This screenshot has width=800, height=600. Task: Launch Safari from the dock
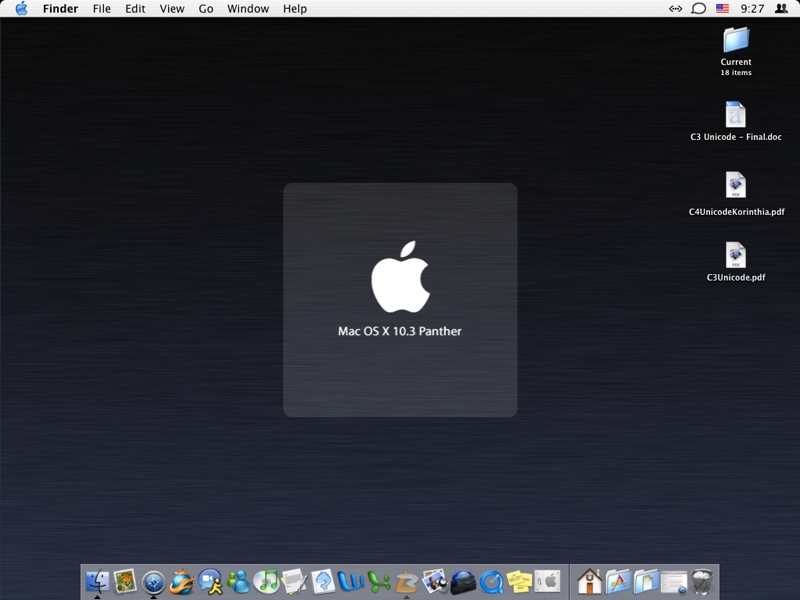[153, 581]
